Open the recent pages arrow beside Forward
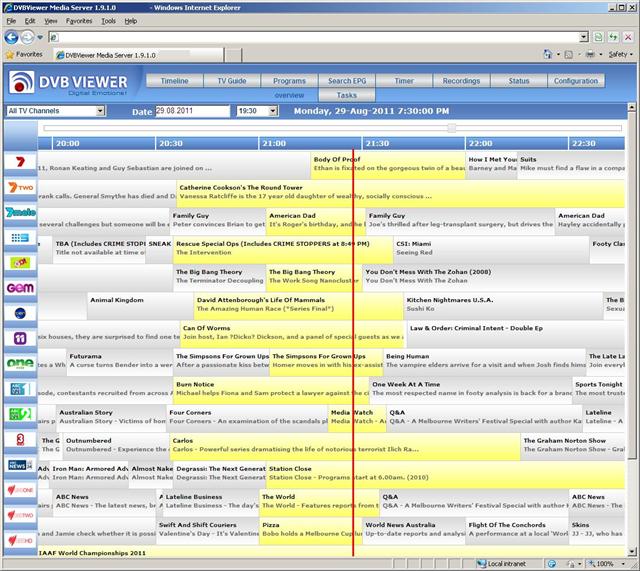This screenshot has height=571, width=640. (40, 38)
